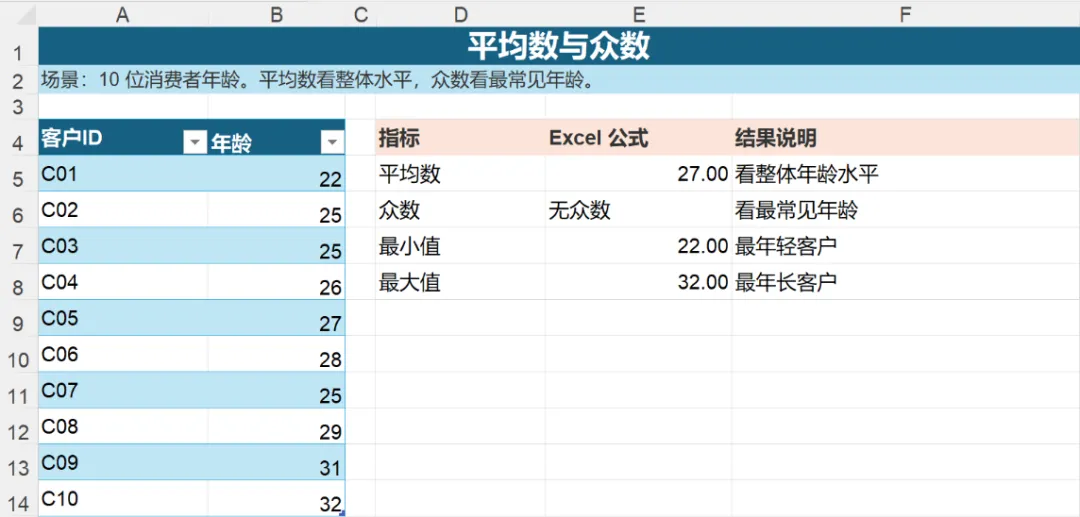Select age value 26 in row C04
The width and height of the screenshot is (1080, 517).
pos(276,282)
